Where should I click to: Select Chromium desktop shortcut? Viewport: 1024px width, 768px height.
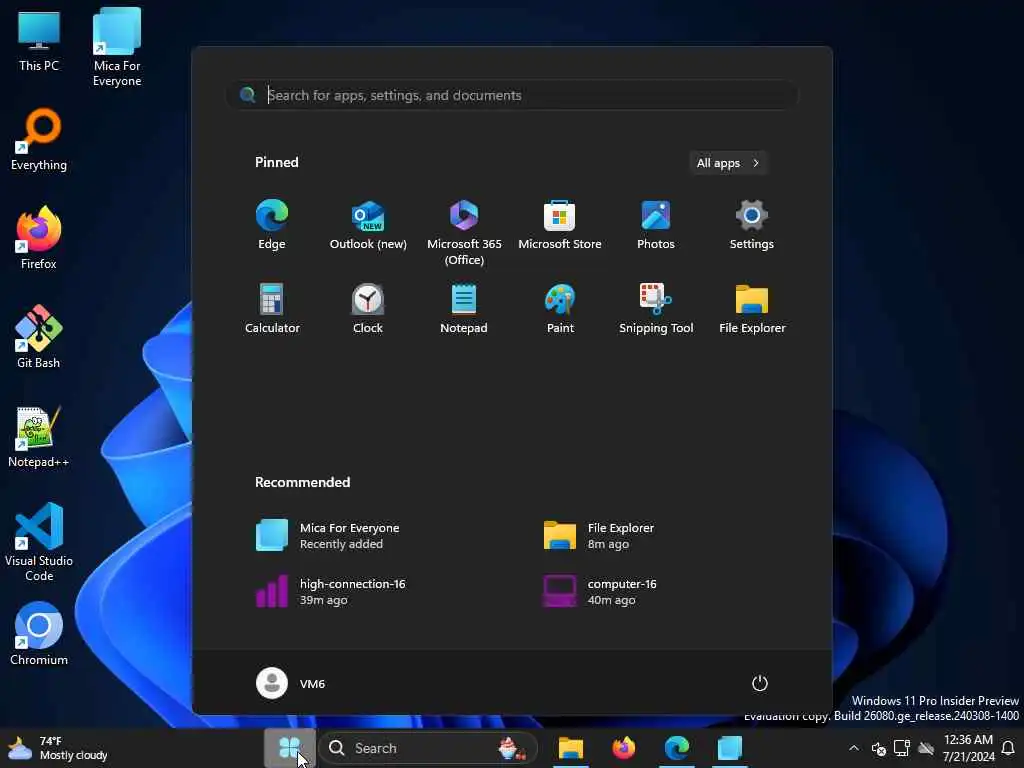pos(39,633)
